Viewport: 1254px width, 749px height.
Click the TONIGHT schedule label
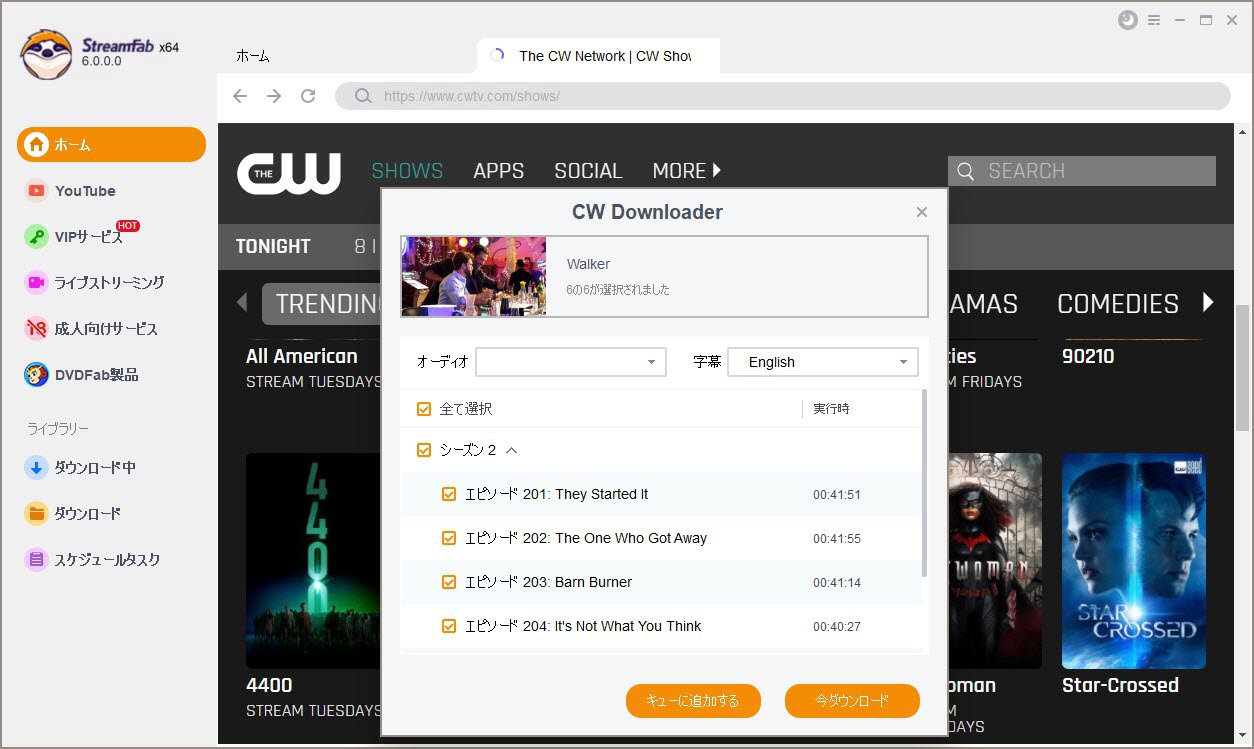click(273, 246)
